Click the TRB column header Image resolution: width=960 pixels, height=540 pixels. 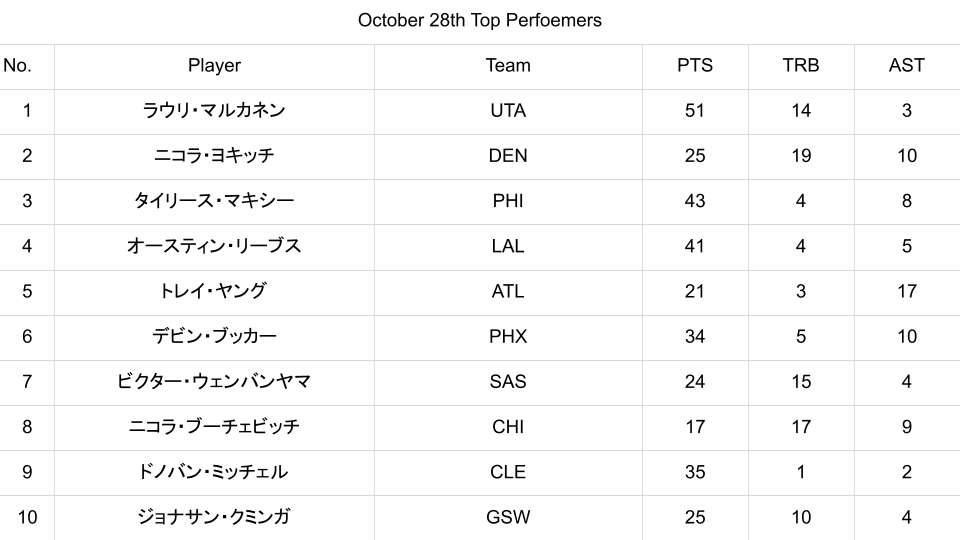click(x=801, y=66)
